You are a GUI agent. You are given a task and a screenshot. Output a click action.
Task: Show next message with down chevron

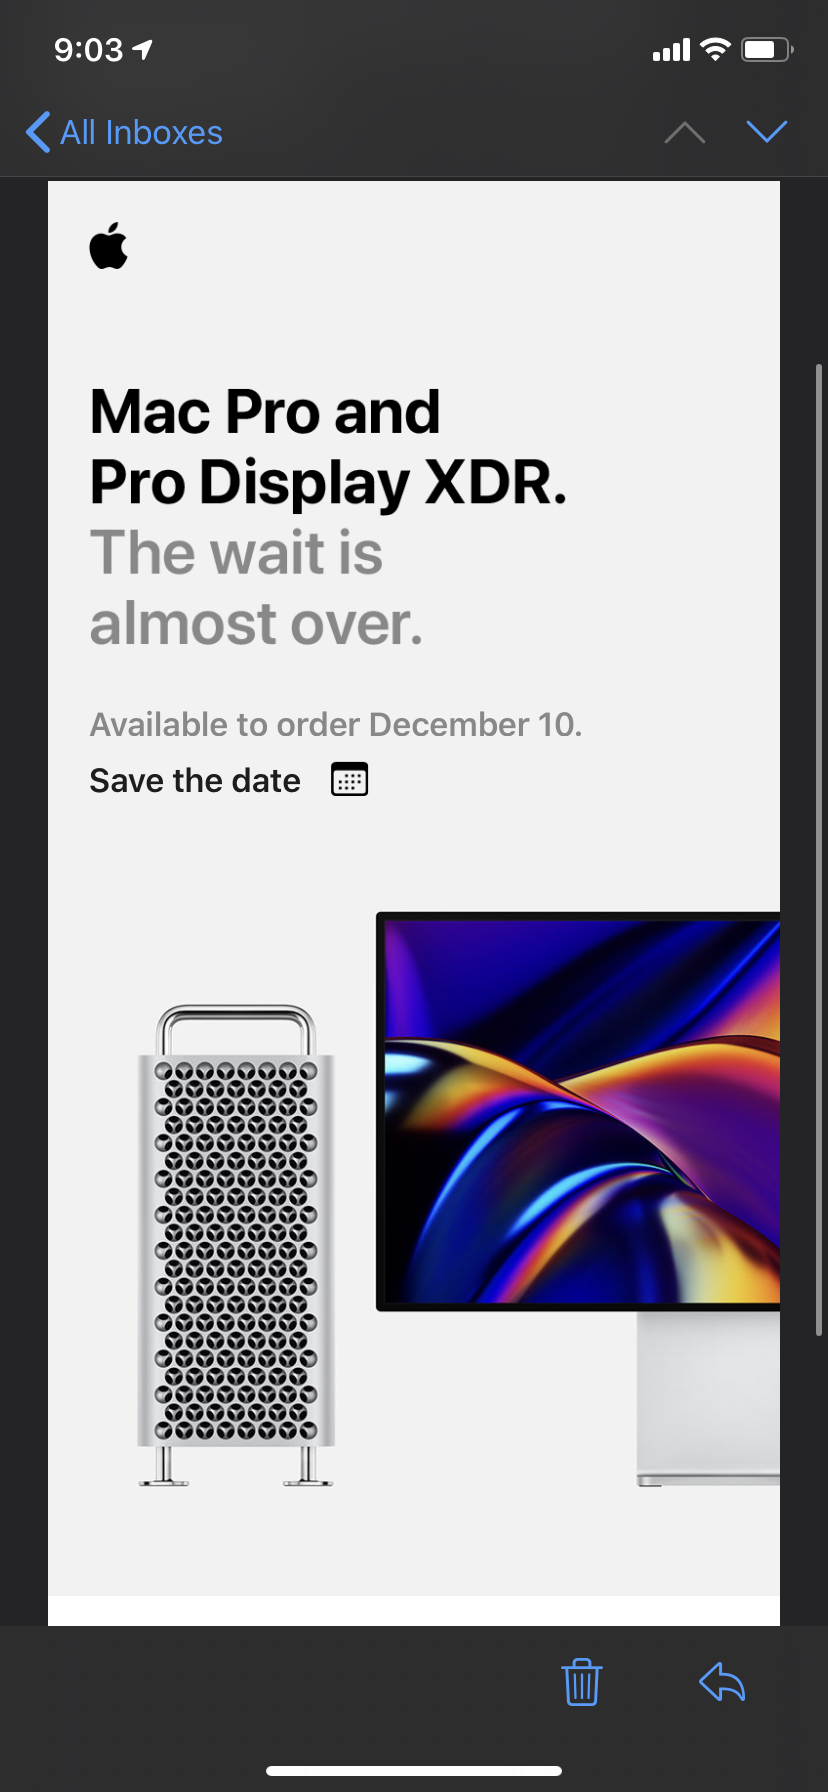click(x=767, y=132)
